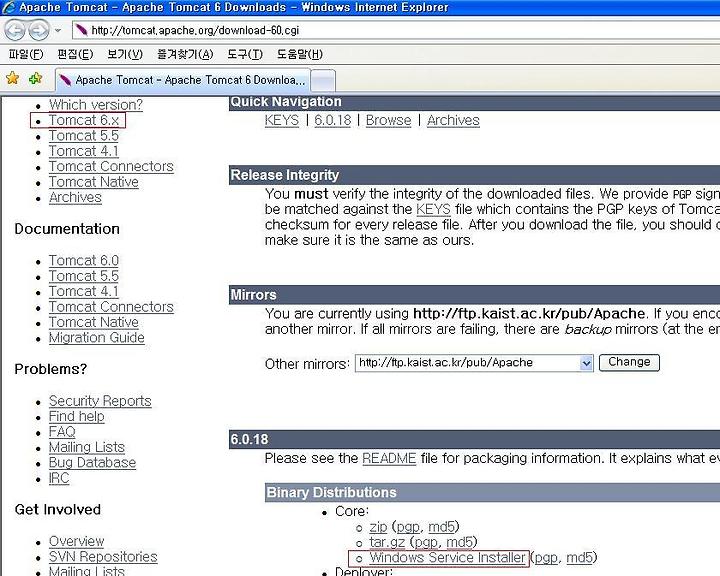Open the Overview link under Get Involved

click(x=77, y=542)
